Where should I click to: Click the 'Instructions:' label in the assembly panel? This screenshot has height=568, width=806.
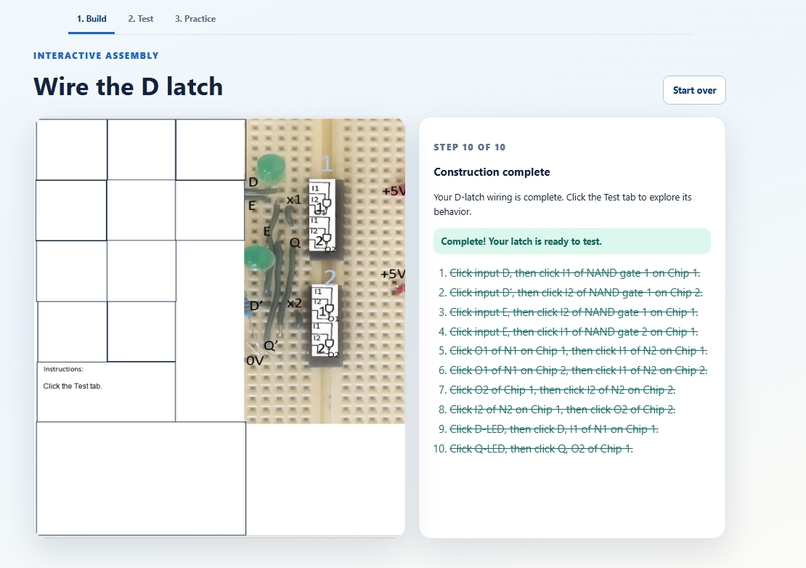(63, 369)
